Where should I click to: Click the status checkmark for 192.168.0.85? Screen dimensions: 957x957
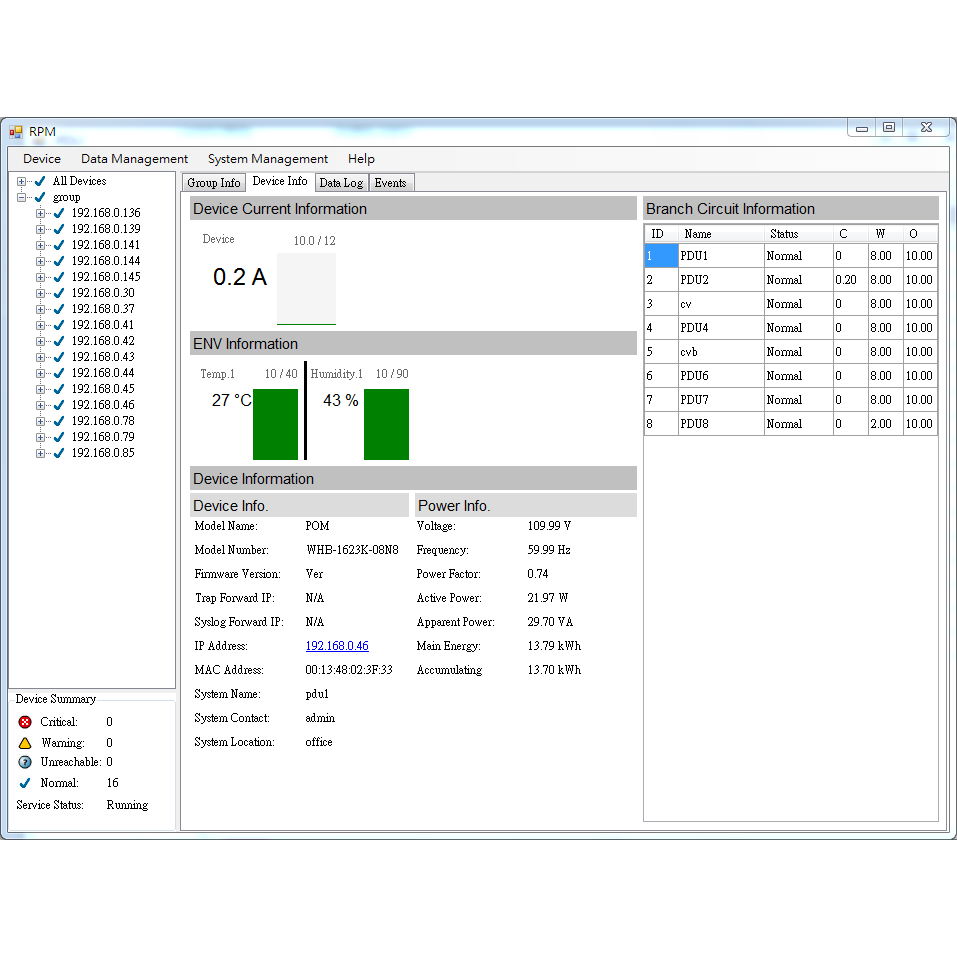pos(59,453)
